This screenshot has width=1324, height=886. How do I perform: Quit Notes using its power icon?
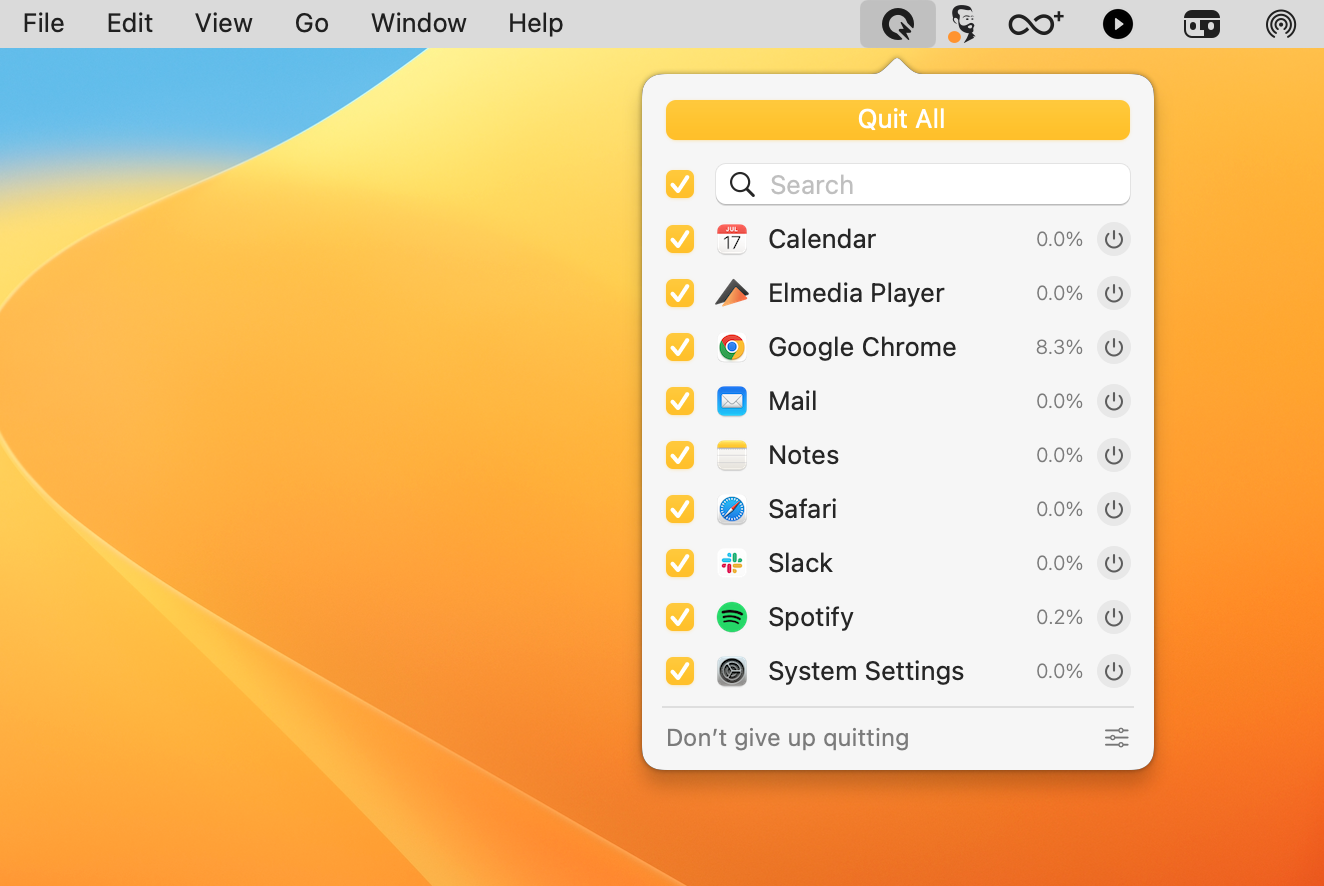[x=1114, y=455]
